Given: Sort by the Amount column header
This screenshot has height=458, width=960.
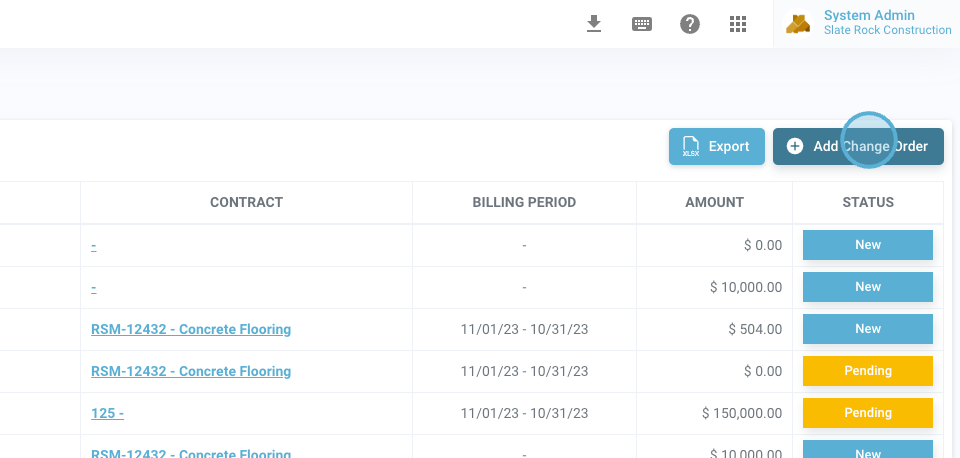Looking at the screenshot, I should click(x=714, y=202).
